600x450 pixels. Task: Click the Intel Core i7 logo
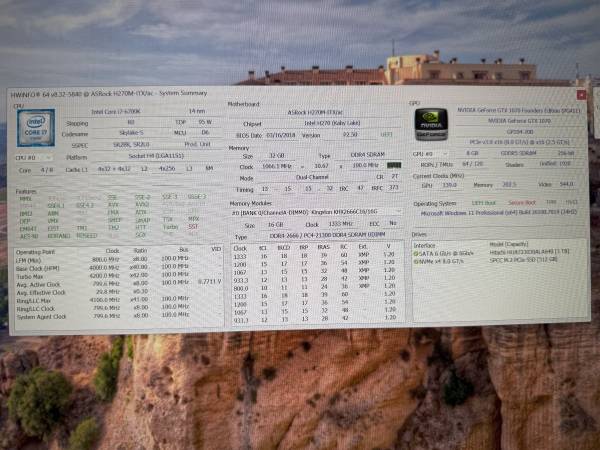(35, 127)
